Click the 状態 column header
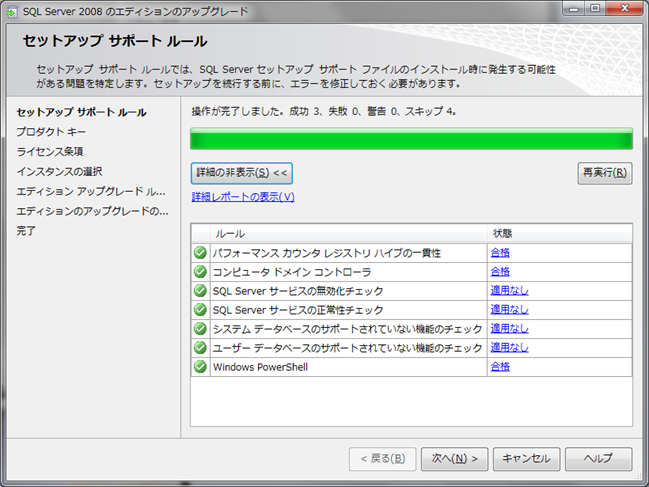Viewport: 649px width, 487px height. 560,234
